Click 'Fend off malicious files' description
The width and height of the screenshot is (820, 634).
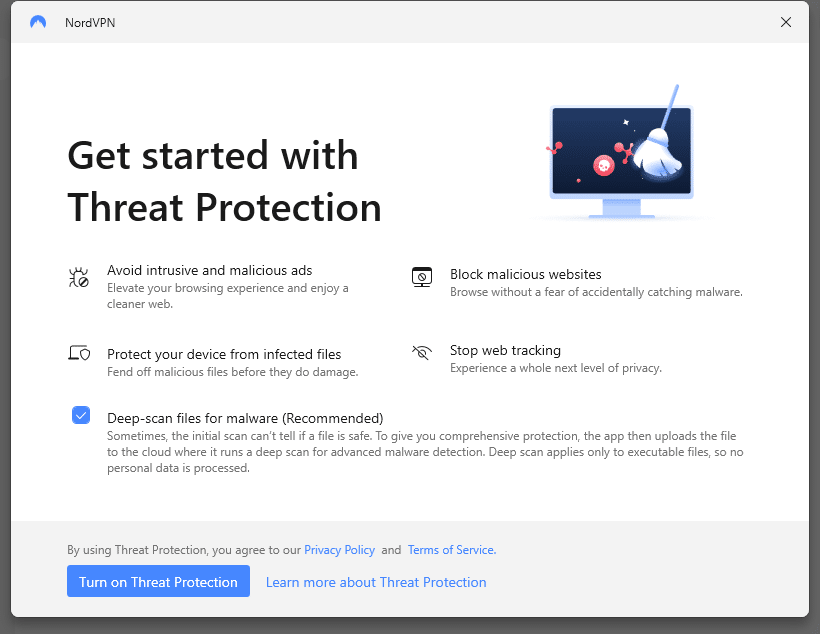[x=233, y=372]
